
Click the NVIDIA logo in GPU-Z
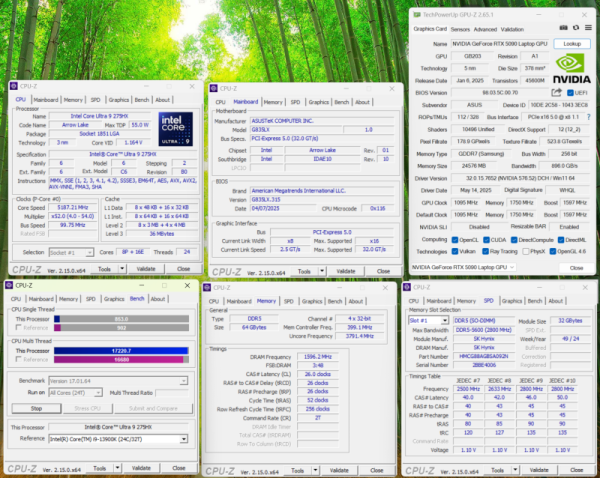(x=571, y=68)
